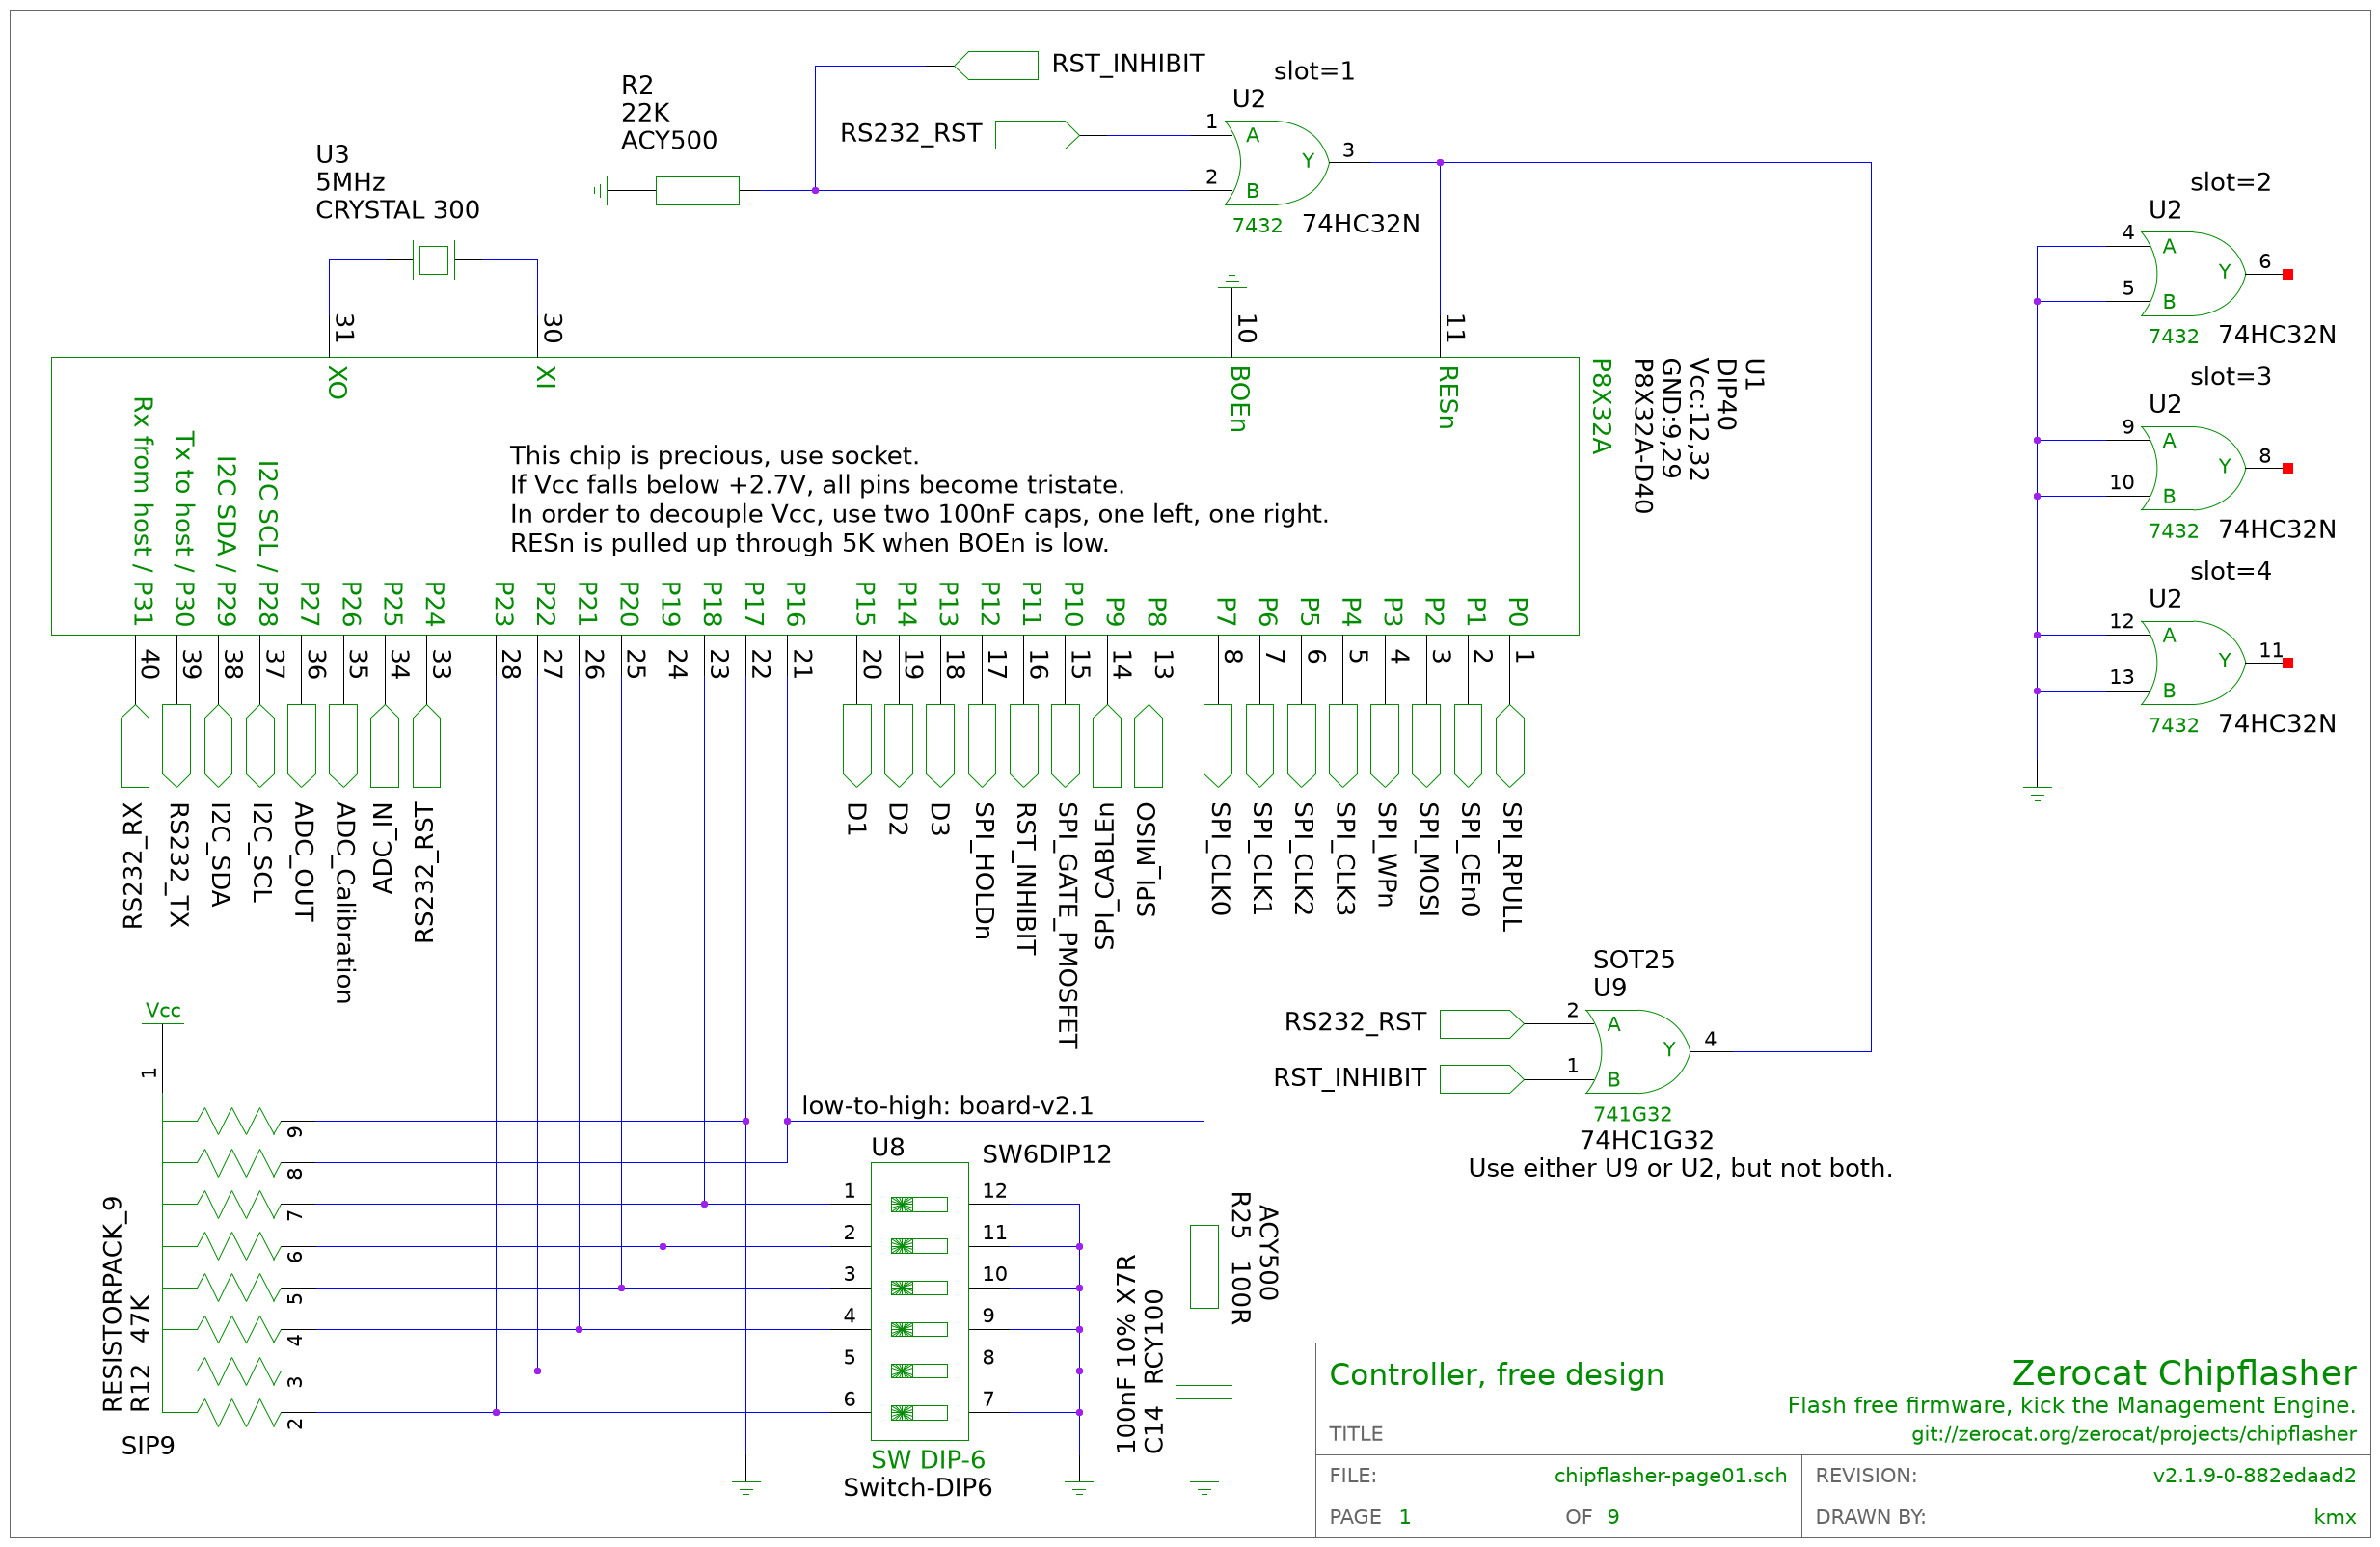Click the R25 100R resistor symbol
This screenshot has height=1547, width=2380.
(1204, 1267)
